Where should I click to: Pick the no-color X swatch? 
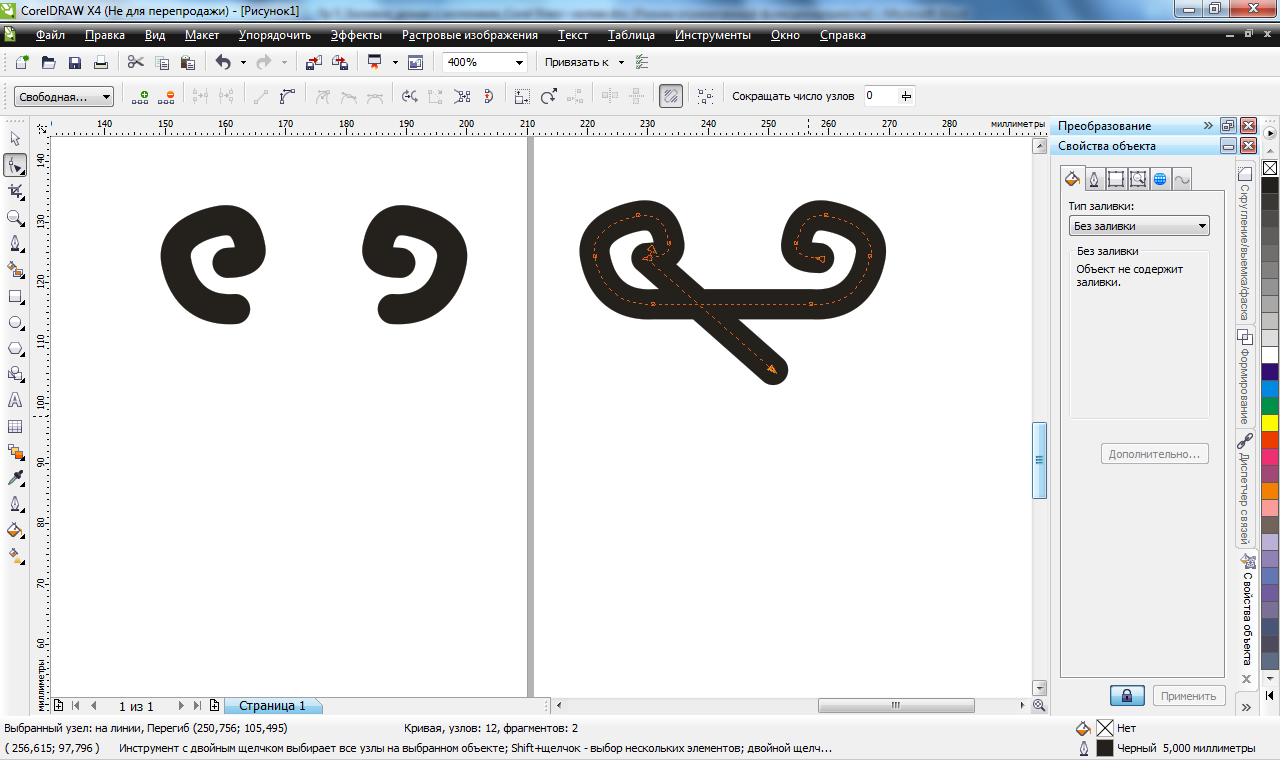coord(1270,168)
